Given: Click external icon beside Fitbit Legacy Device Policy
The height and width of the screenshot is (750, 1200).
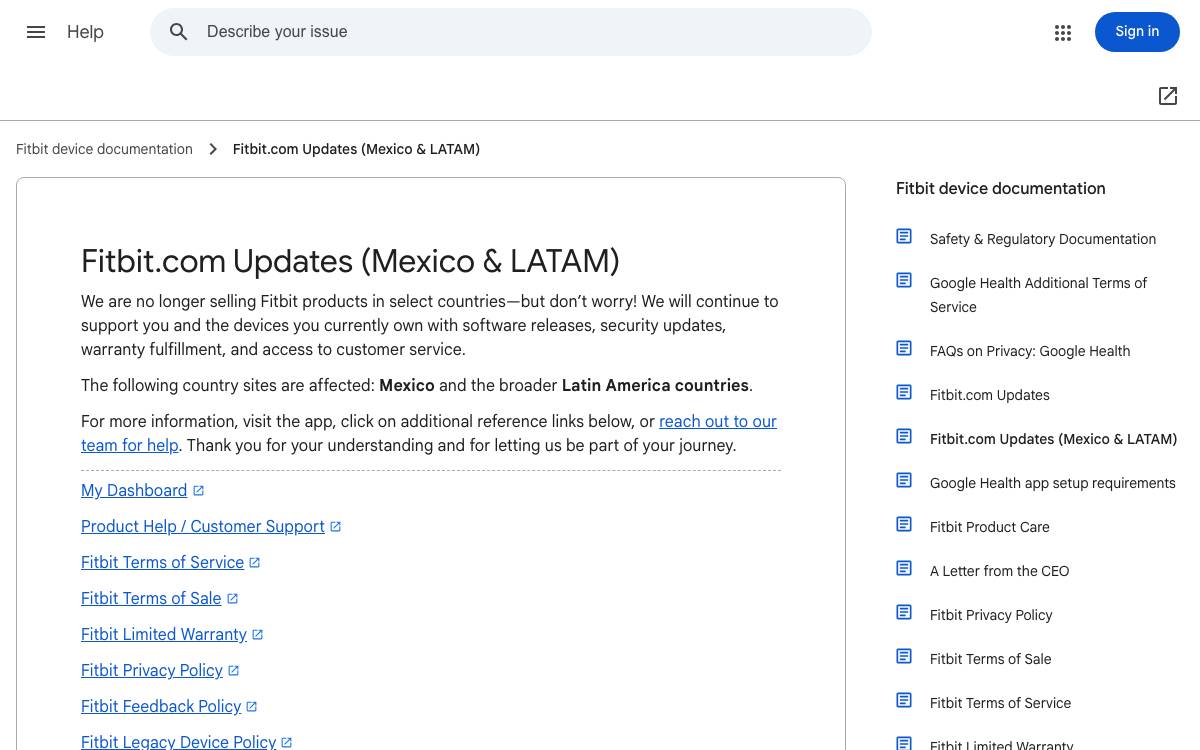Looking at the screenshot, I should 286,743.
